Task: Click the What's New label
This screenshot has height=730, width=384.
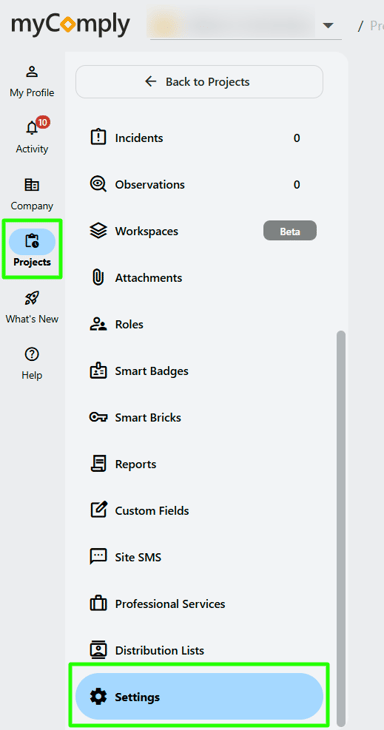Action: click(32, 319)
